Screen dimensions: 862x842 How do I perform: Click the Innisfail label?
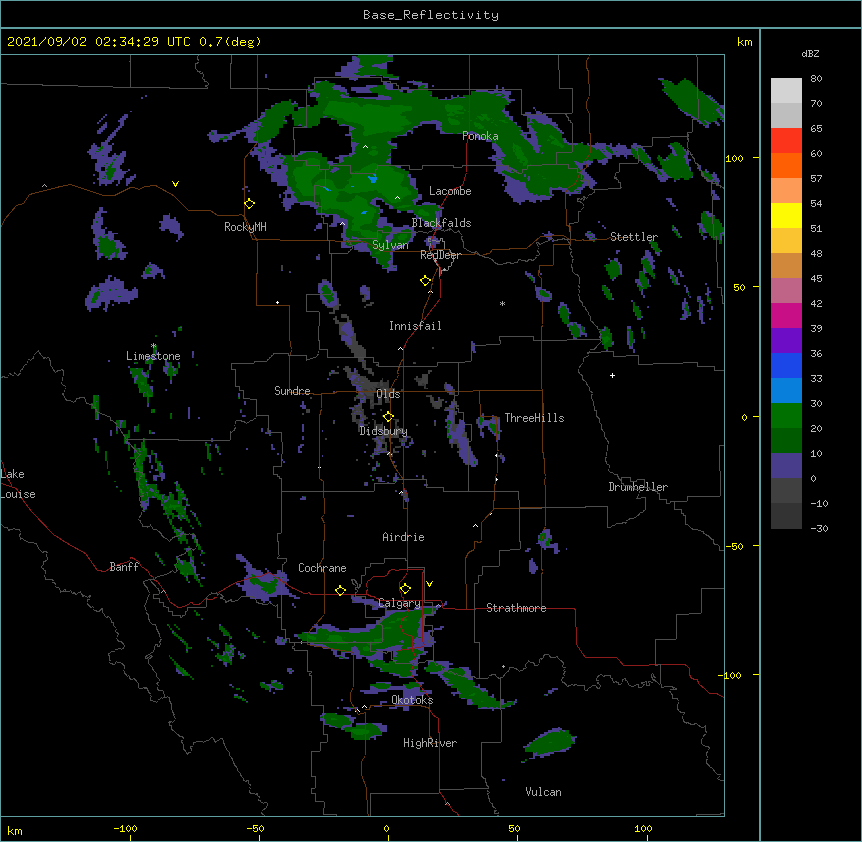415,326
